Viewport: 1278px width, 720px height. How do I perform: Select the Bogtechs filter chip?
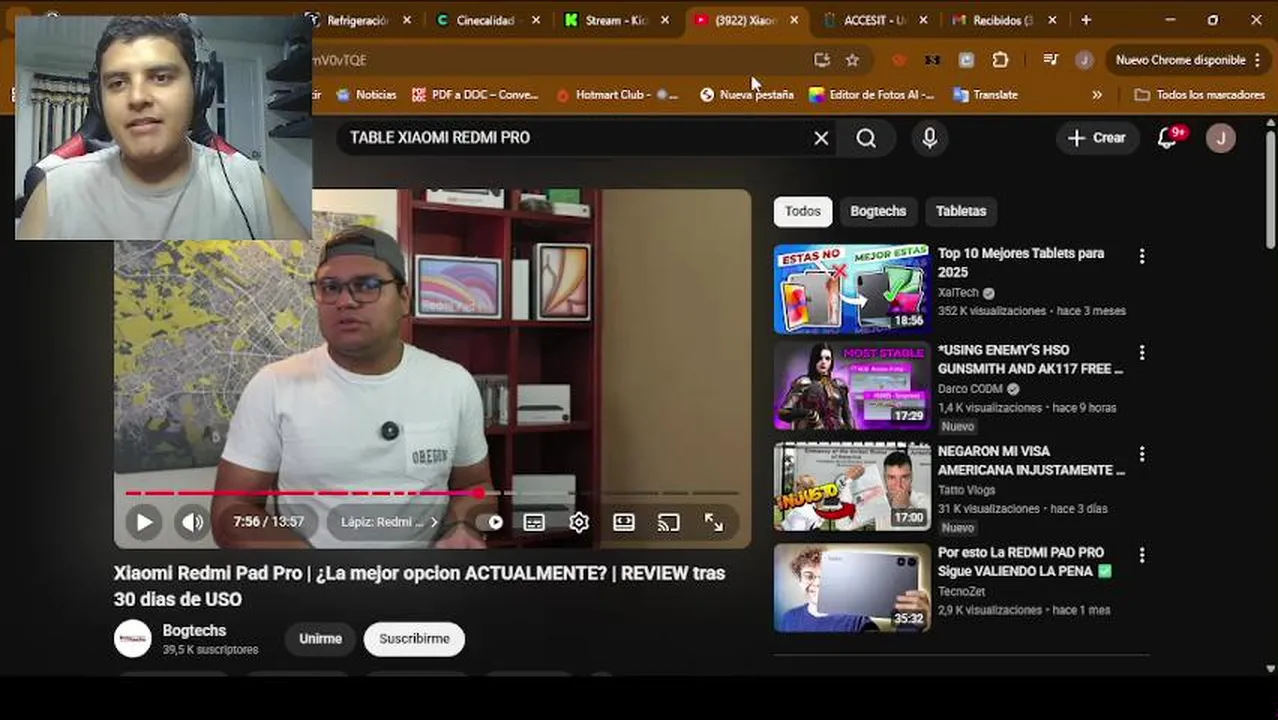coord(878,211)
